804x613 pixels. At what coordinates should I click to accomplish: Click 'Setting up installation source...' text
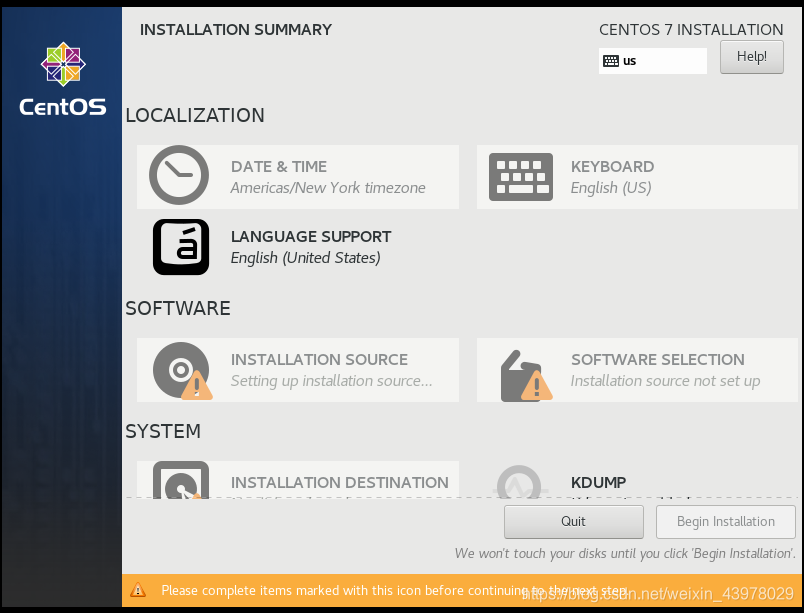(x=331, y=381)
